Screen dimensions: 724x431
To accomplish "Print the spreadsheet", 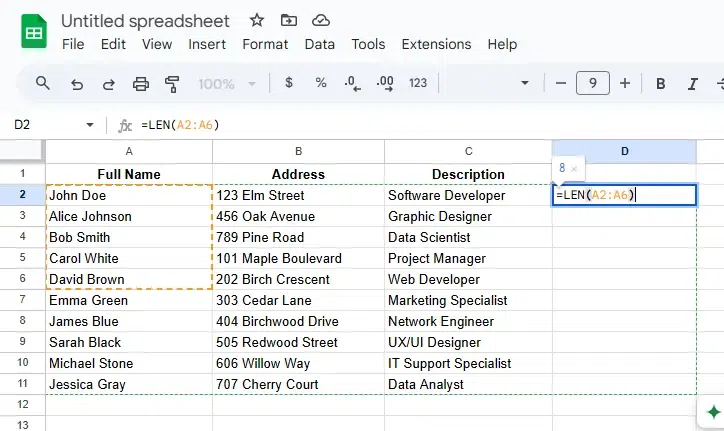I will (x=141, y=84).
